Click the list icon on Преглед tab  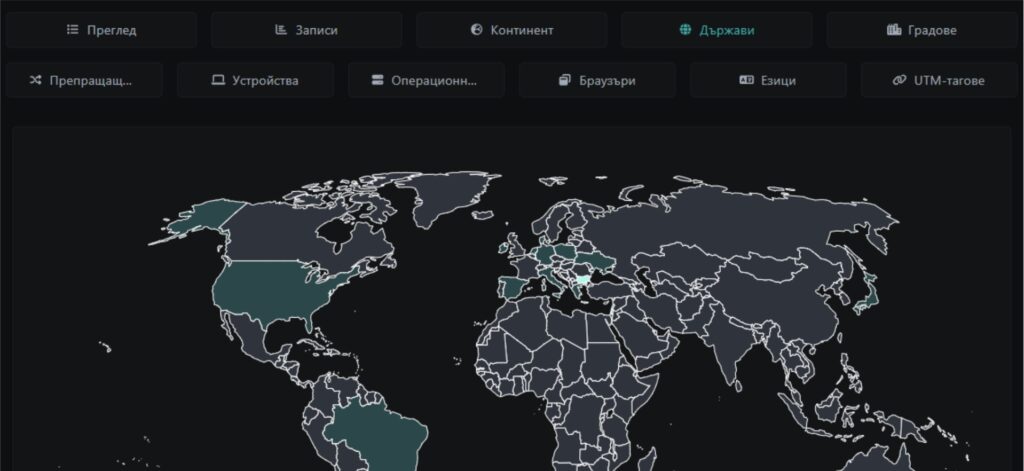pos(72,30)
